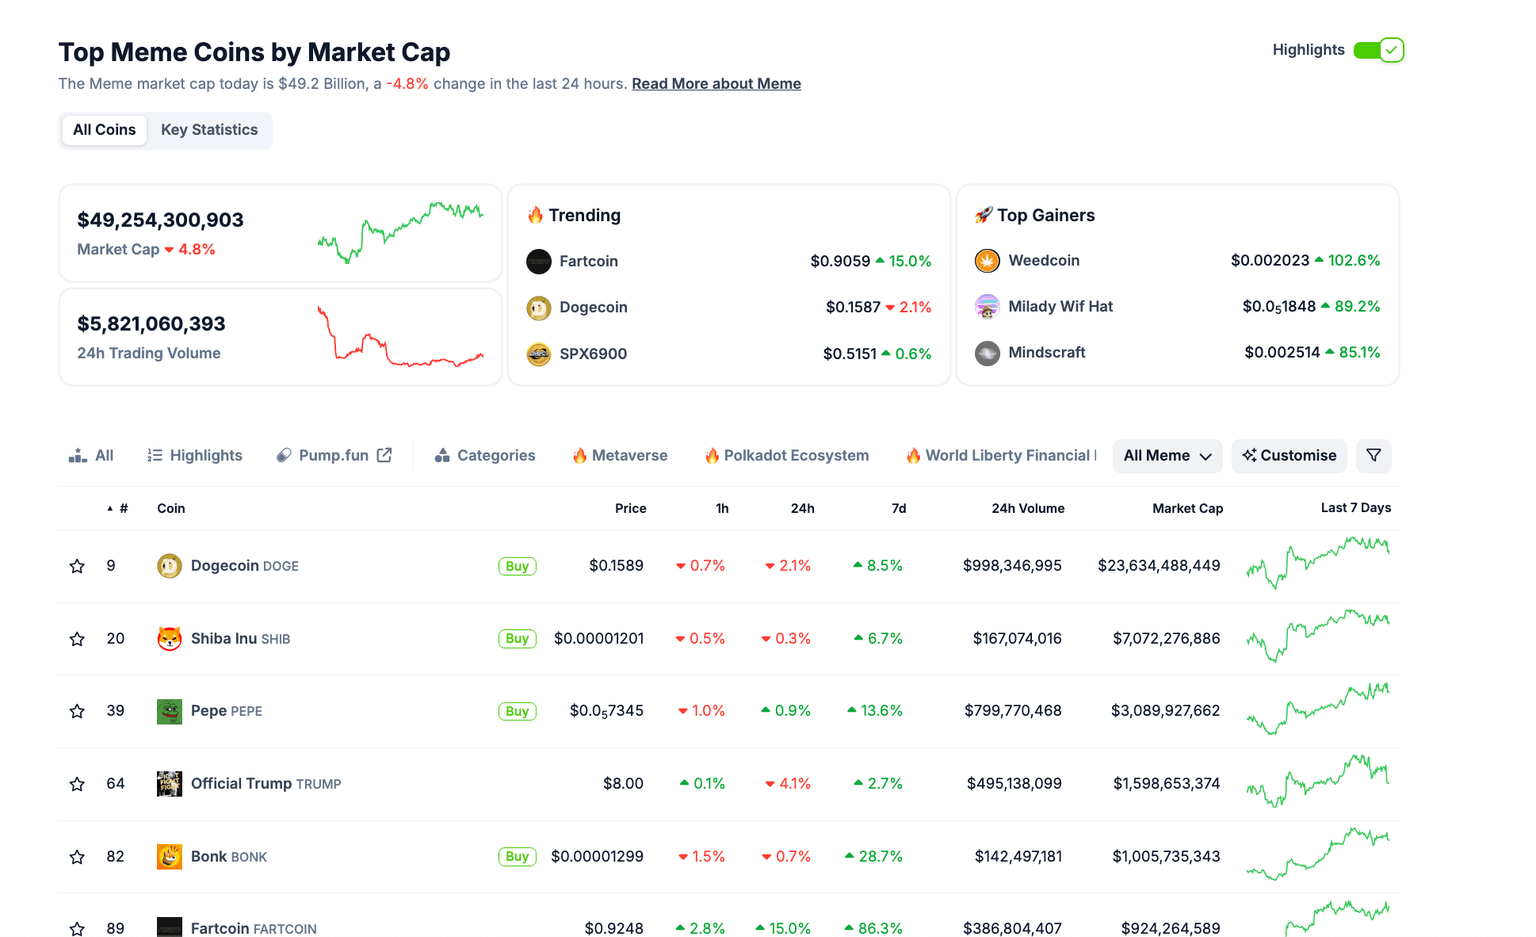Click the Buy button for Shiba Inu

pyautogui.click(x=517, y=638)
